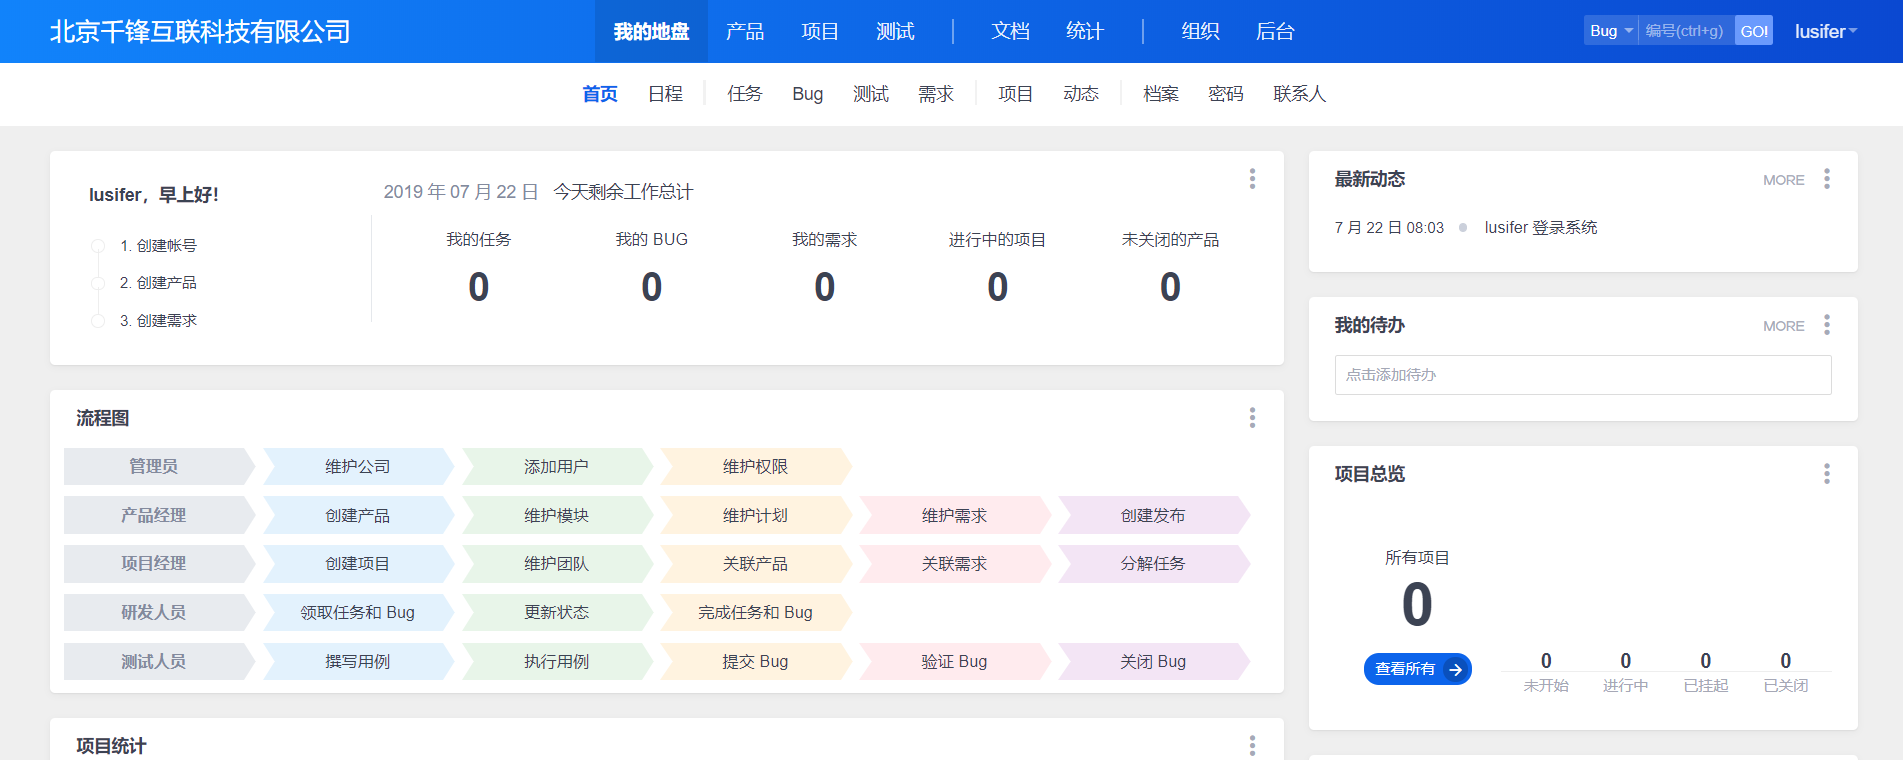
Task: Click the 维护需求 pink flowchart step
Action: click(x=954, y=515)
